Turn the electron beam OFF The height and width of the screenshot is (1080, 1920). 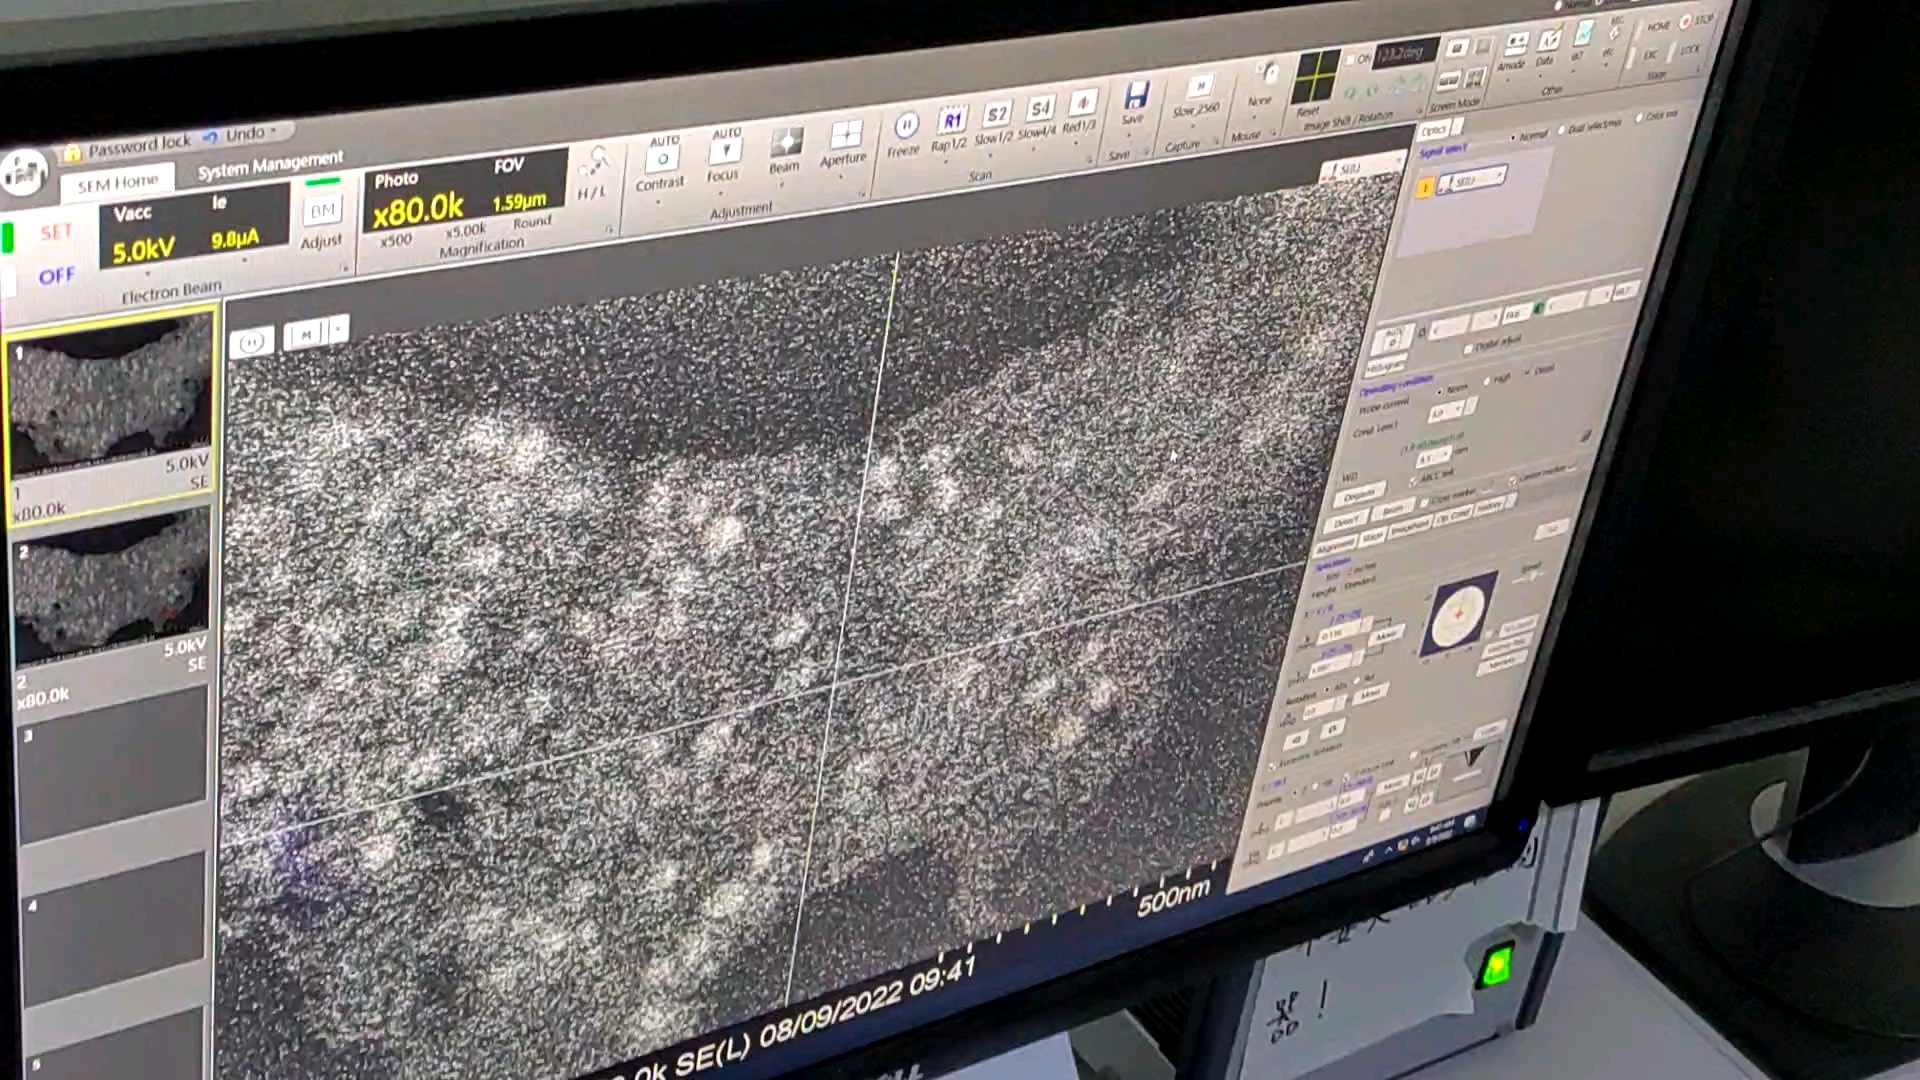(56, 276)
